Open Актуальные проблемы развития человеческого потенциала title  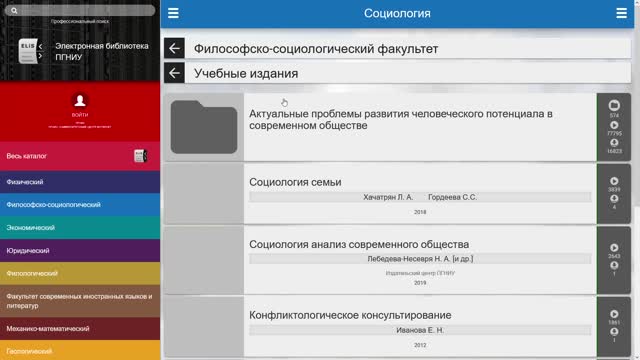[x=401, y=120]
